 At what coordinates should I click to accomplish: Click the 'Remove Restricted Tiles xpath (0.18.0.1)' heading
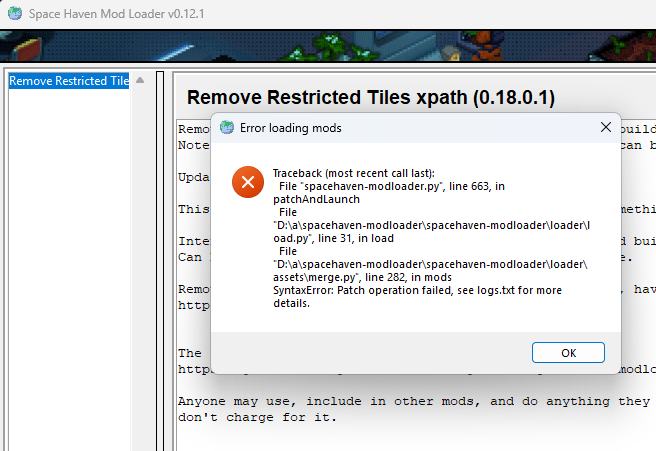pos(371,97)
